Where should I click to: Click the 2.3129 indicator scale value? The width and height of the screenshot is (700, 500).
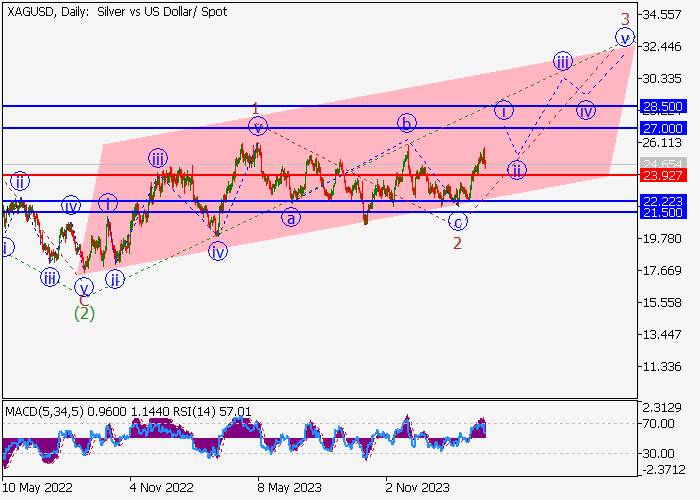pyautogui.click(x=662, y=407)
